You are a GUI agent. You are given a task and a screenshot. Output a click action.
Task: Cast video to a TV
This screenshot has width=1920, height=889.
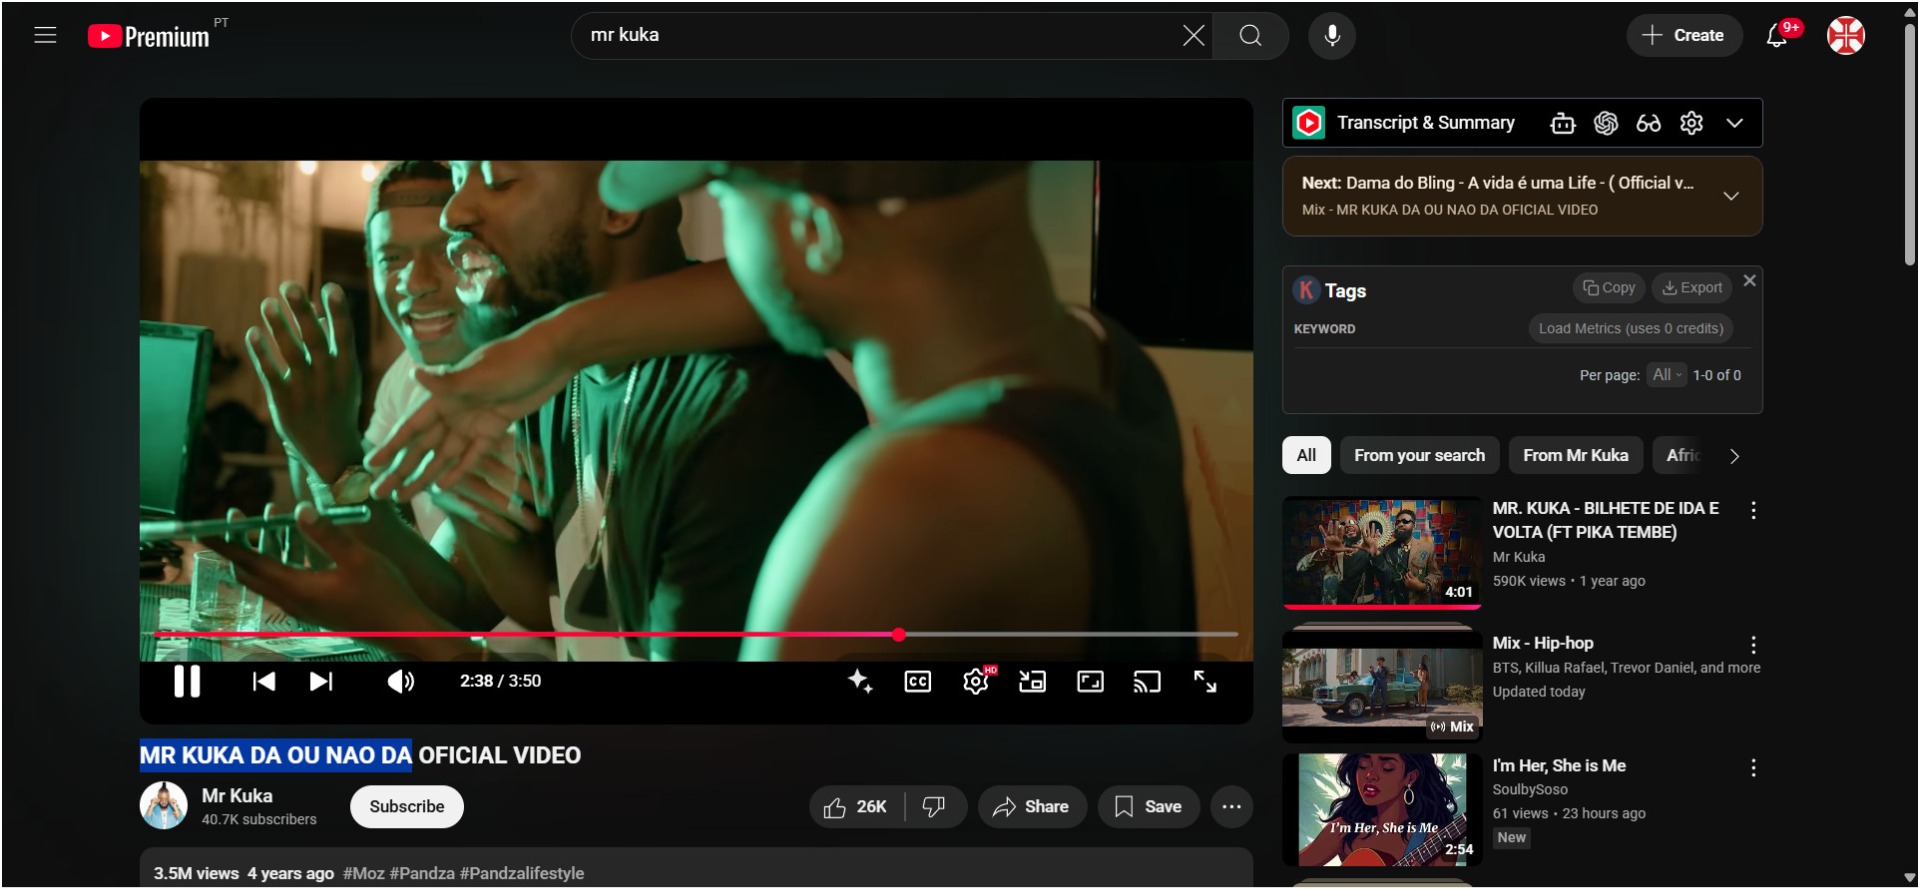tap(1147, 681)
